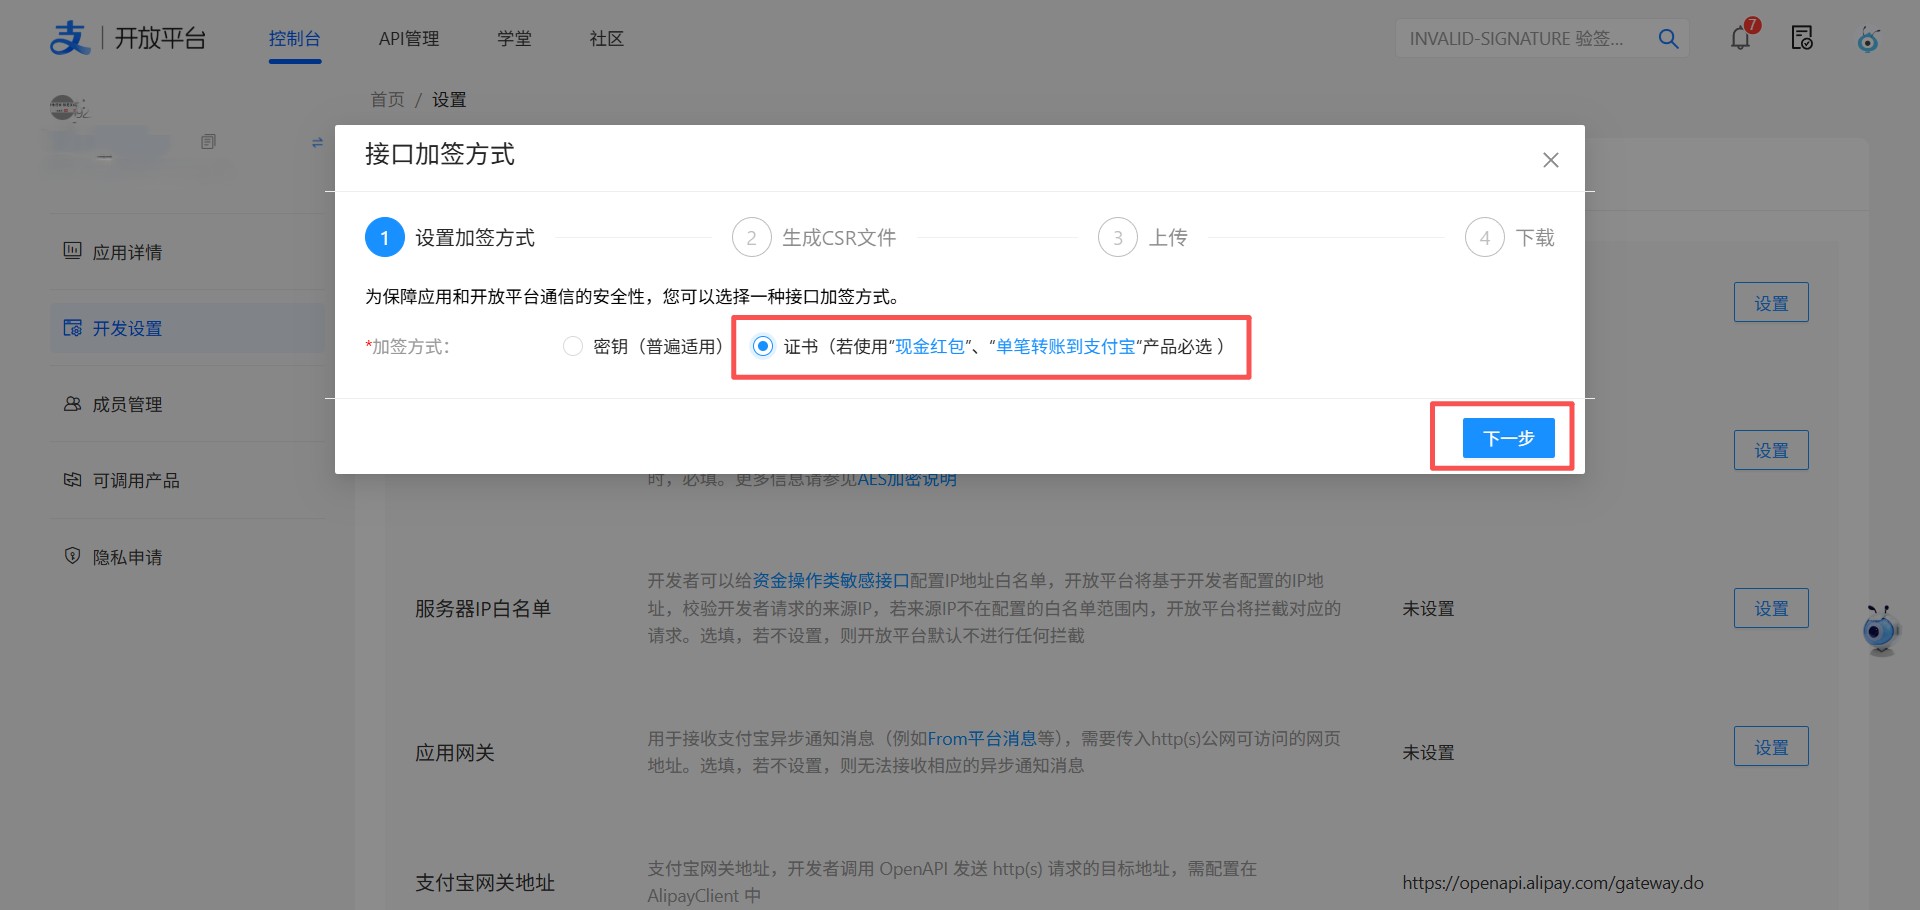Click 设置 button for 服务器IP白名单
Image resolution: width=1920 pixels, height=910 pixels.
point(1771,608)
